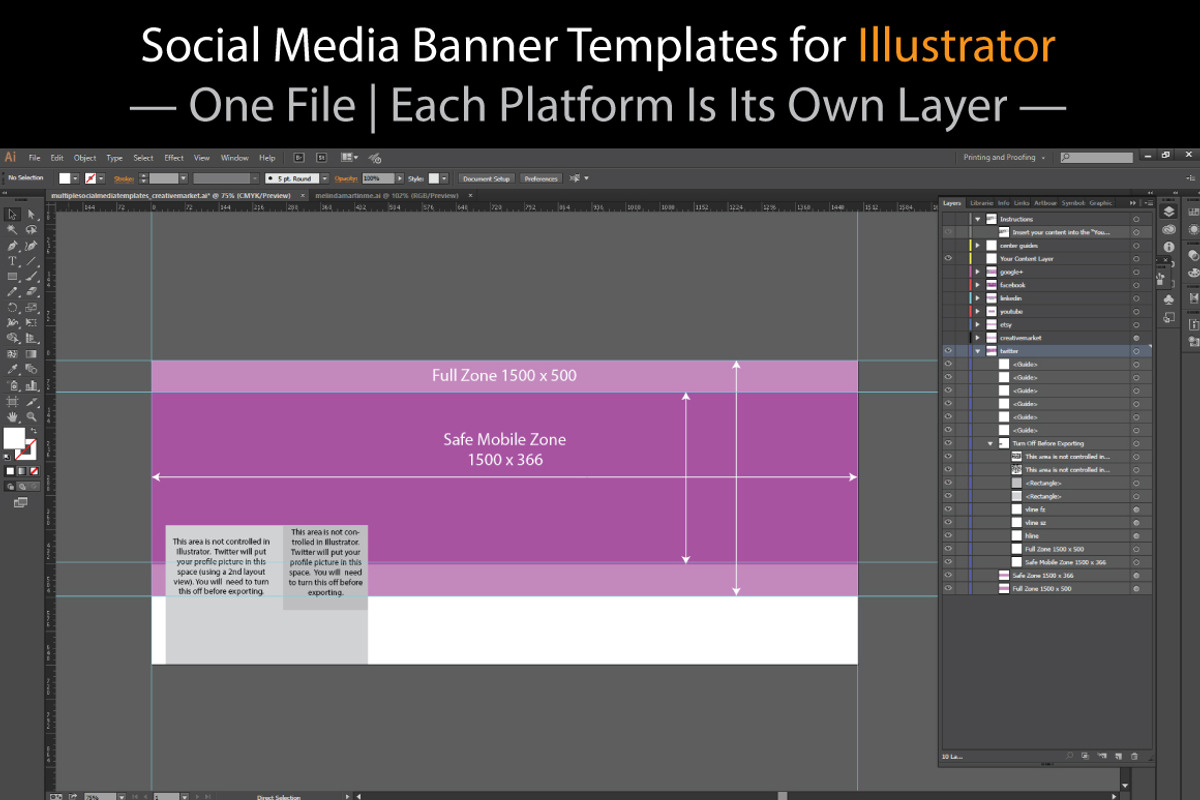Show the facebook layer via visibility column

[948, 285]
